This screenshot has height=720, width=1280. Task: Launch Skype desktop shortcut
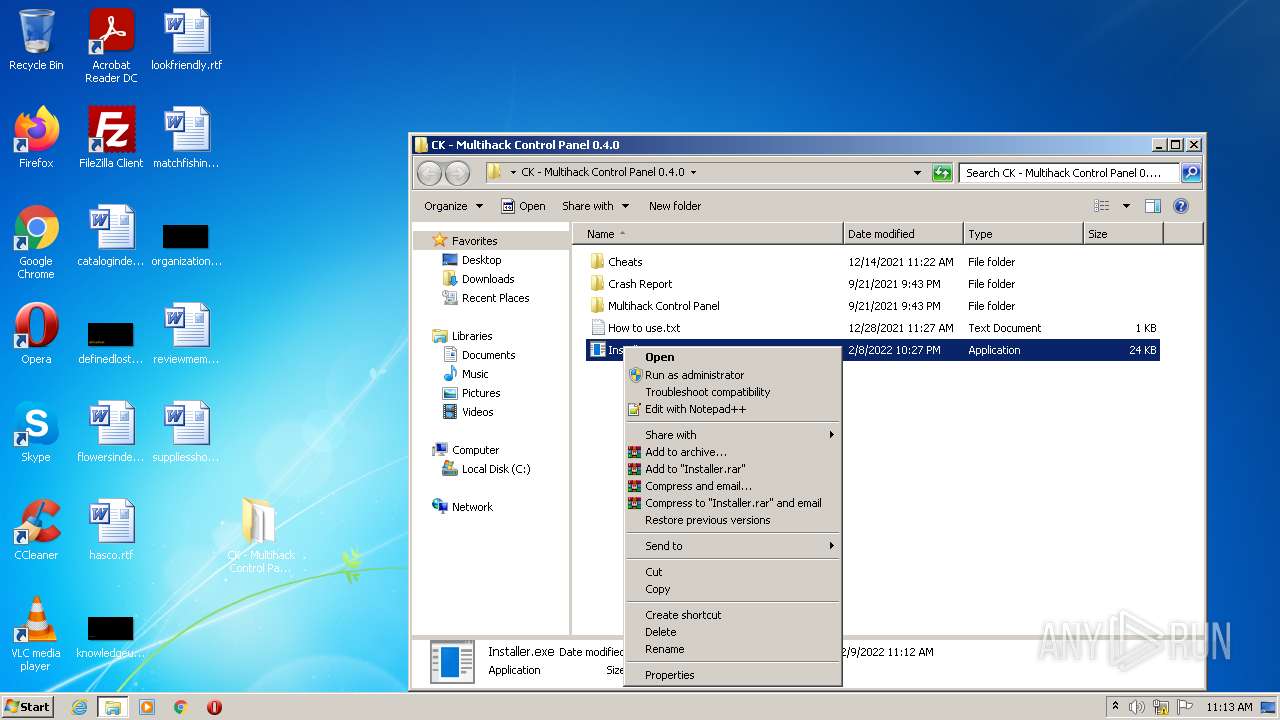pos(36,432)
